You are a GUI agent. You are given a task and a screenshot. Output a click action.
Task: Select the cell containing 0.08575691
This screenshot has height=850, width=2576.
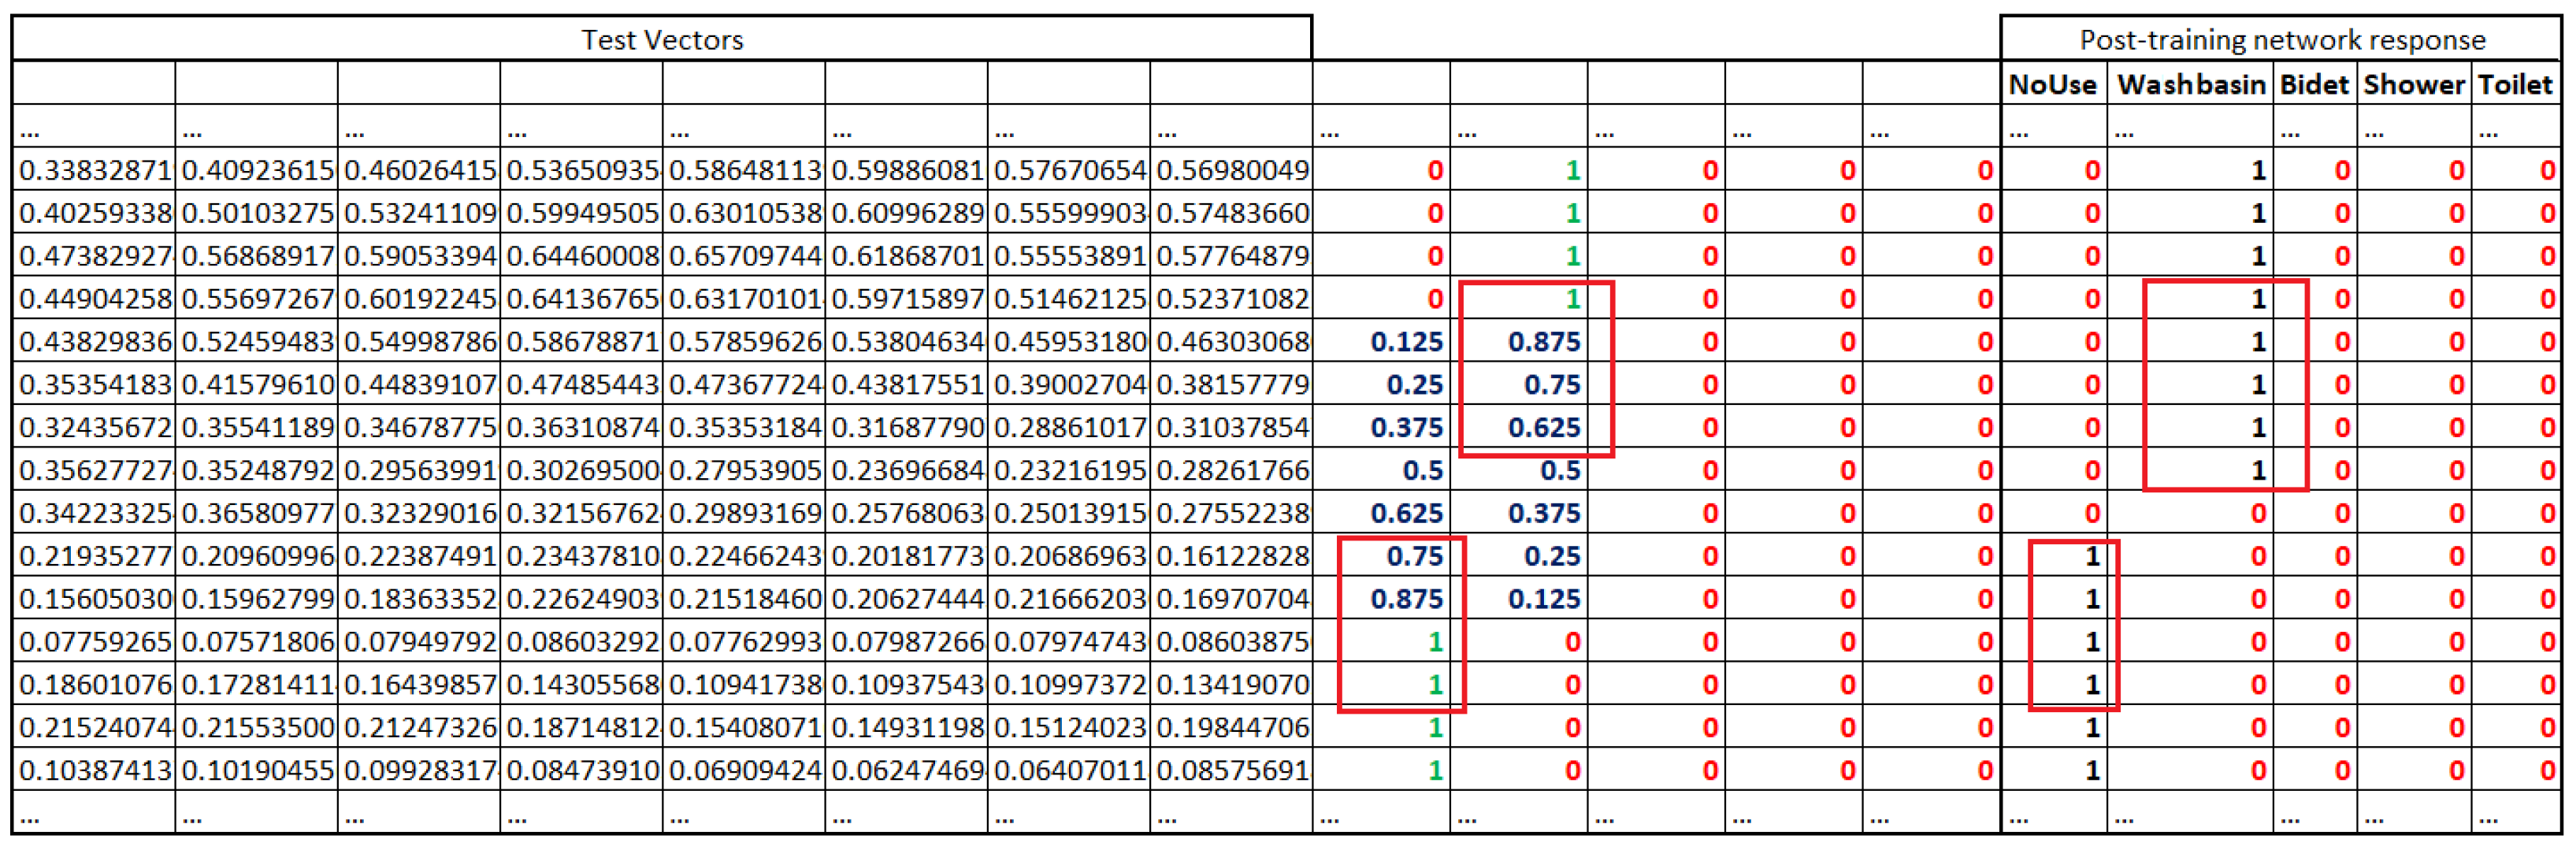[1232, 770]
